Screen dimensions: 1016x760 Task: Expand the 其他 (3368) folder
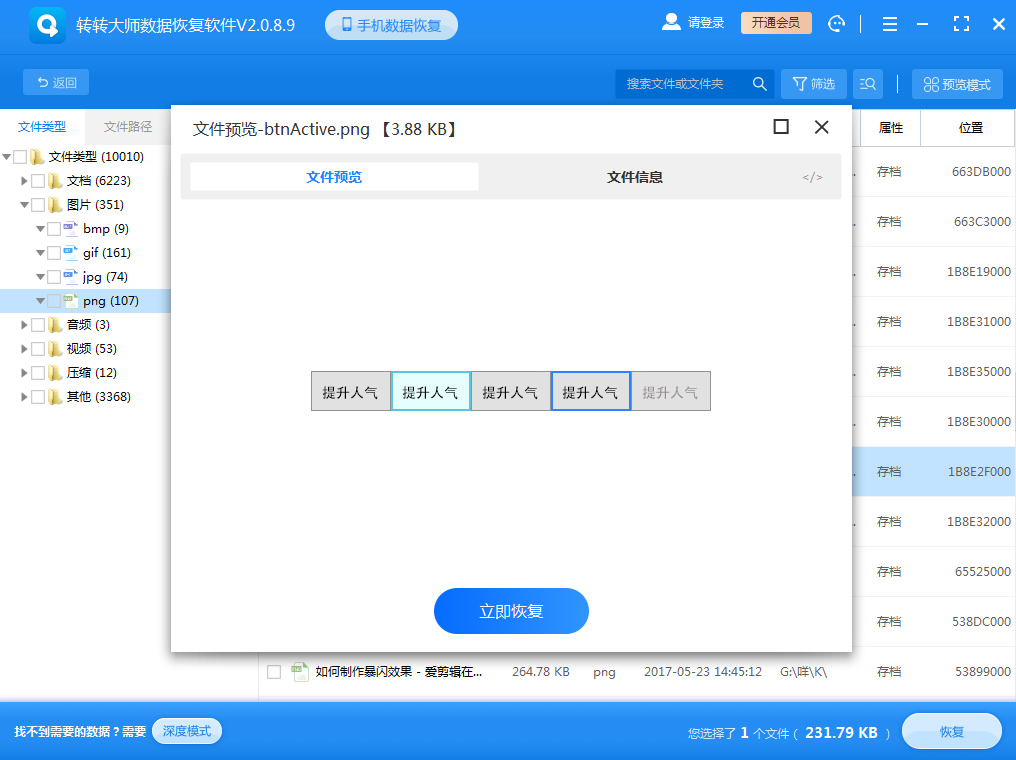pyautogui.click(x=23, y=396)
